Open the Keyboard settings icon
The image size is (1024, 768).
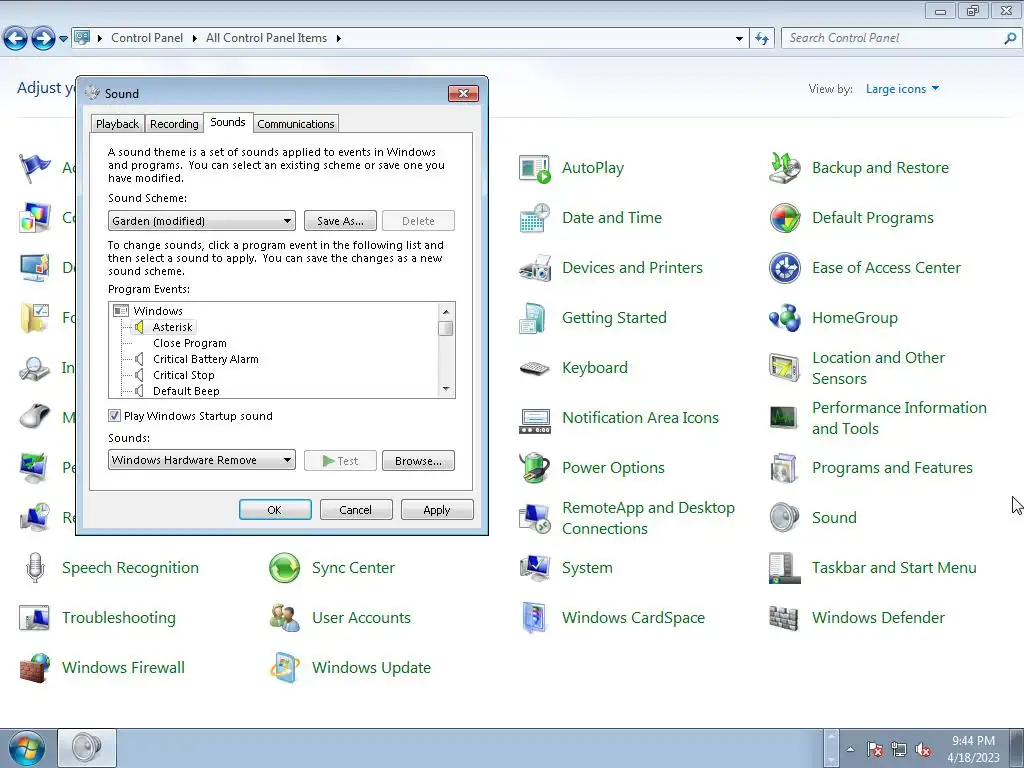535,368
